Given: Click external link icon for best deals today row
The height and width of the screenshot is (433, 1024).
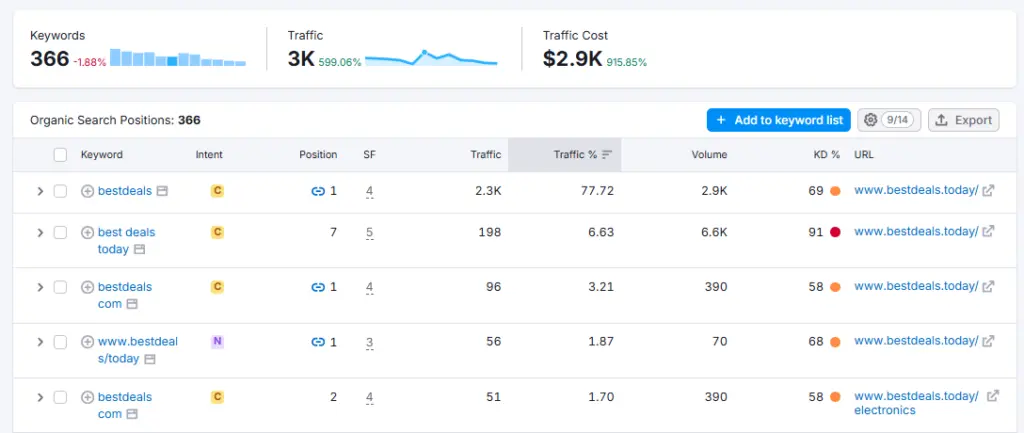Looking at the screenshot, I should pyautogui.click(x=988, y=232).
